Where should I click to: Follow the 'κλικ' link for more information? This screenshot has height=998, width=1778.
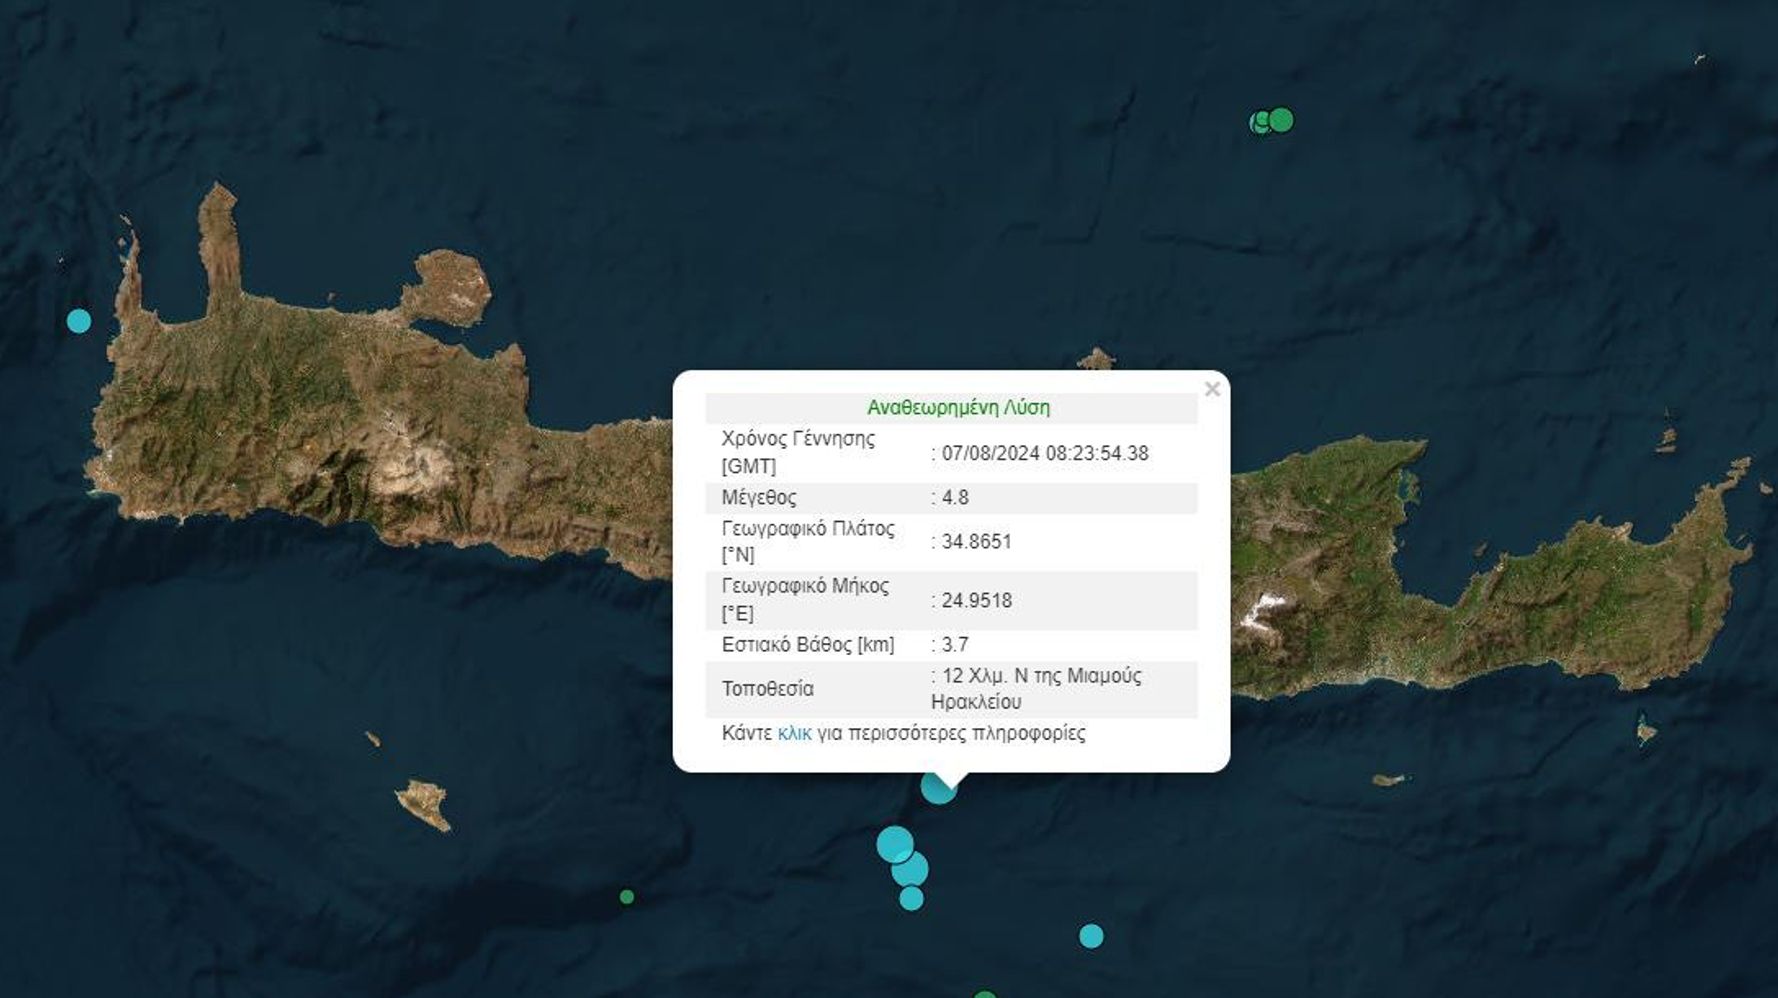[794, 733]
